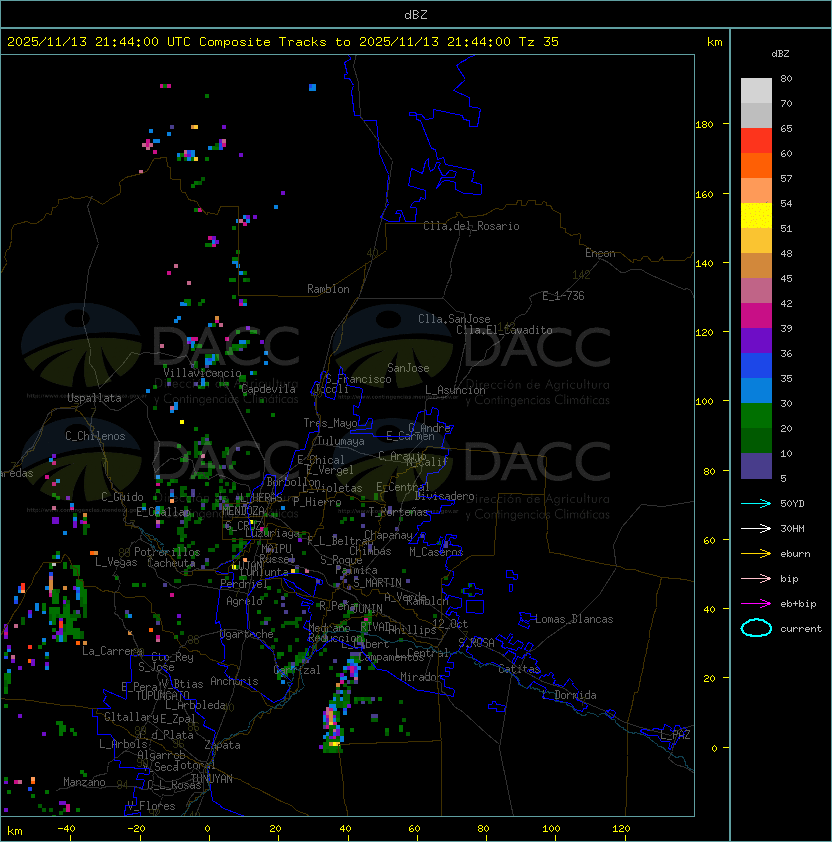Click the yellow eburn arrow in the legend
The height and width of the screenshot is (842, 832).
(756, 554)
